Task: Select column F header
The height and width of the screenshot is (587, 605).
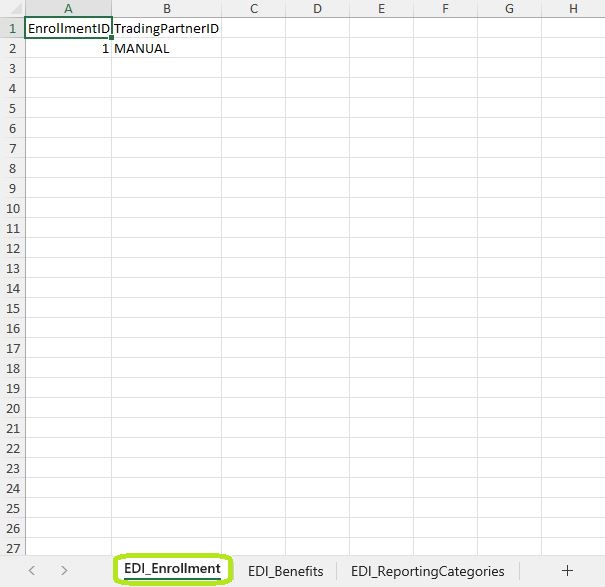Action: tap(445, 8)
